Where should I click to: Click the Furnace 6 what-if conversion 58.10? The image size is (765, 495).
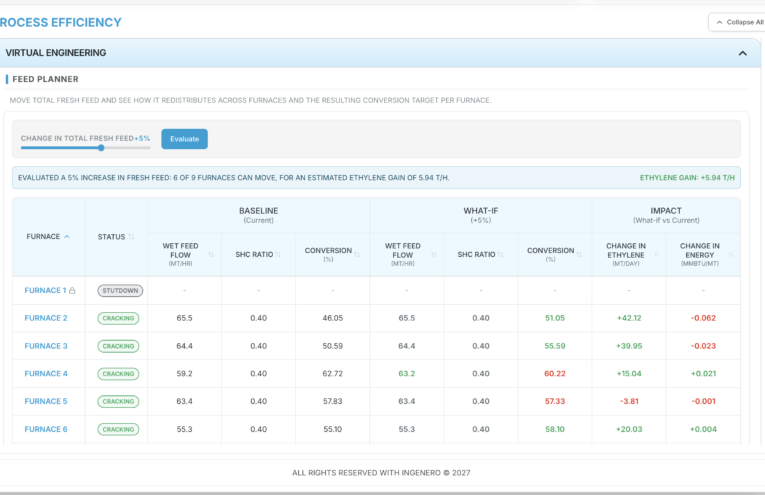(x=555, y=429)
